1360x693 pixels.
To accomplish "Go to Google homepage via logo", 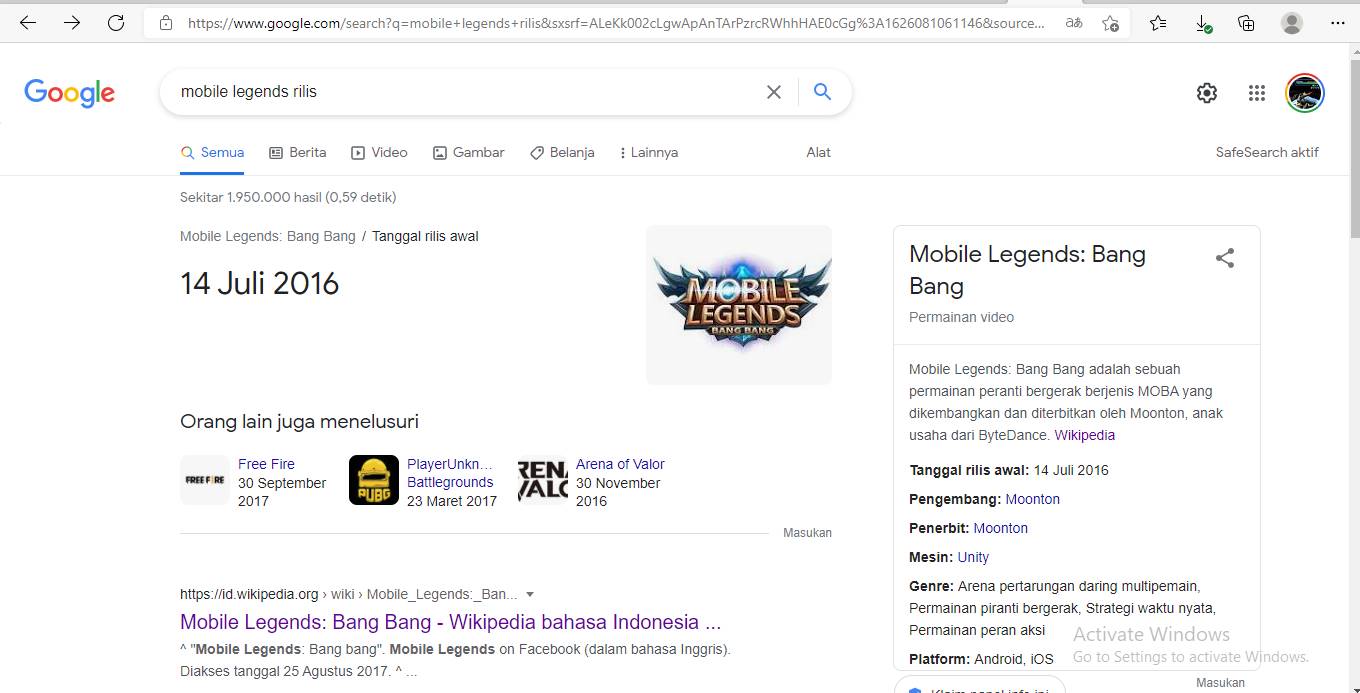I will (x=70, y=92).
